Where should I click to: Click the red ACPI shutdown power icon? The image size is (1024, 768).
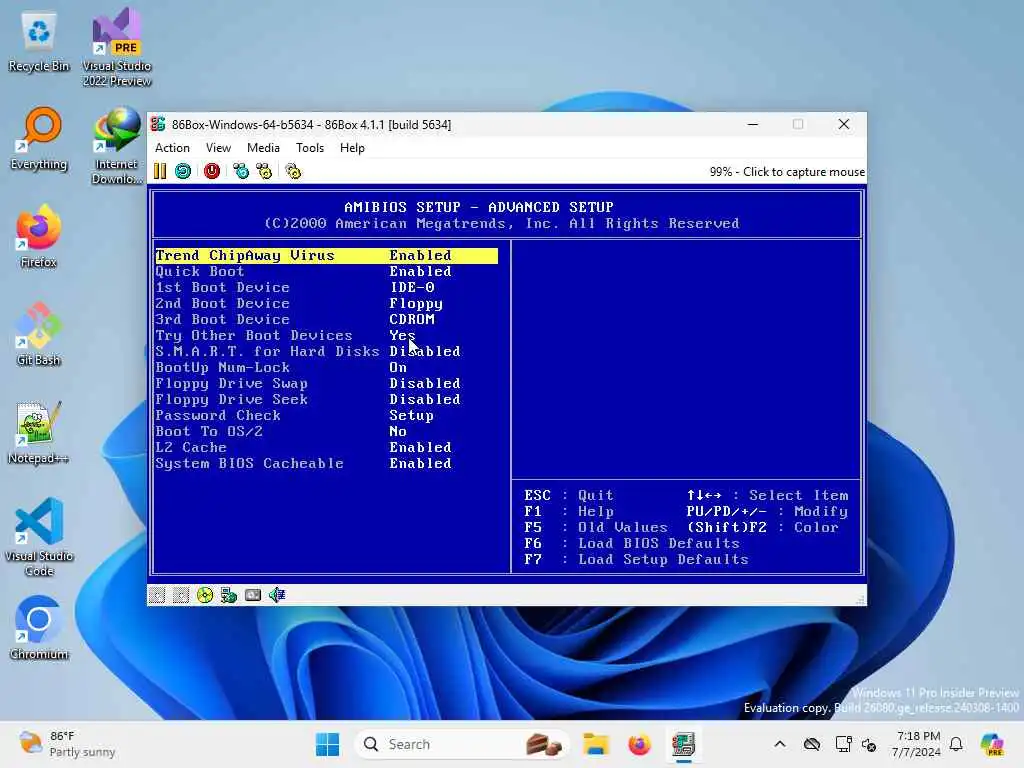tap(212, 171)
